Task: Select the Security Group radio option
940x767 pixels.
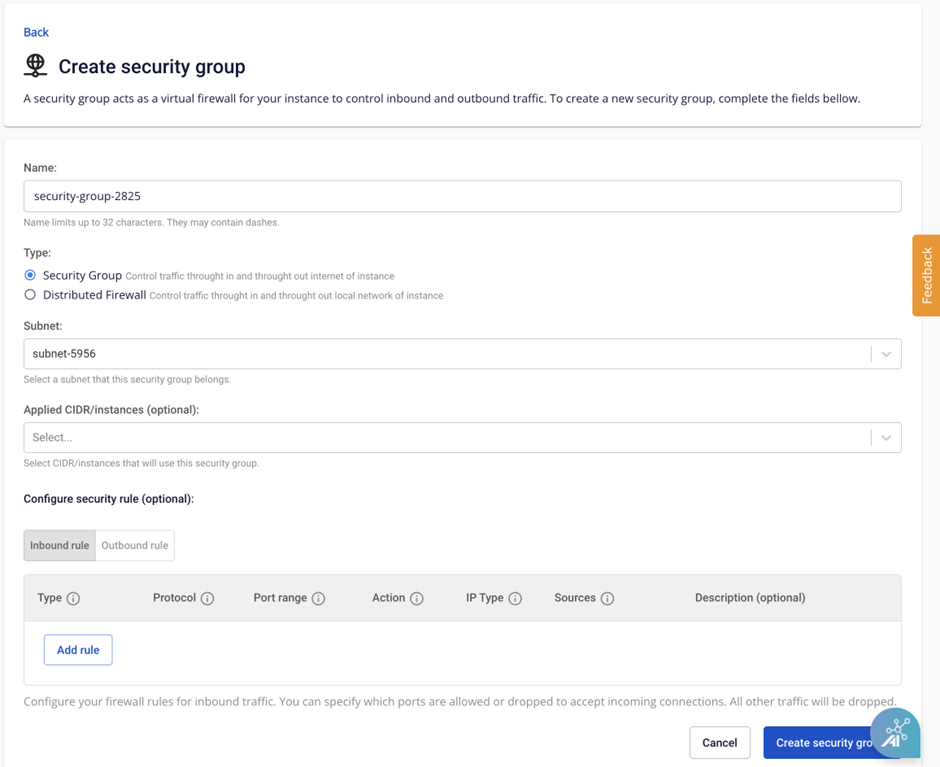Action: 30,275
